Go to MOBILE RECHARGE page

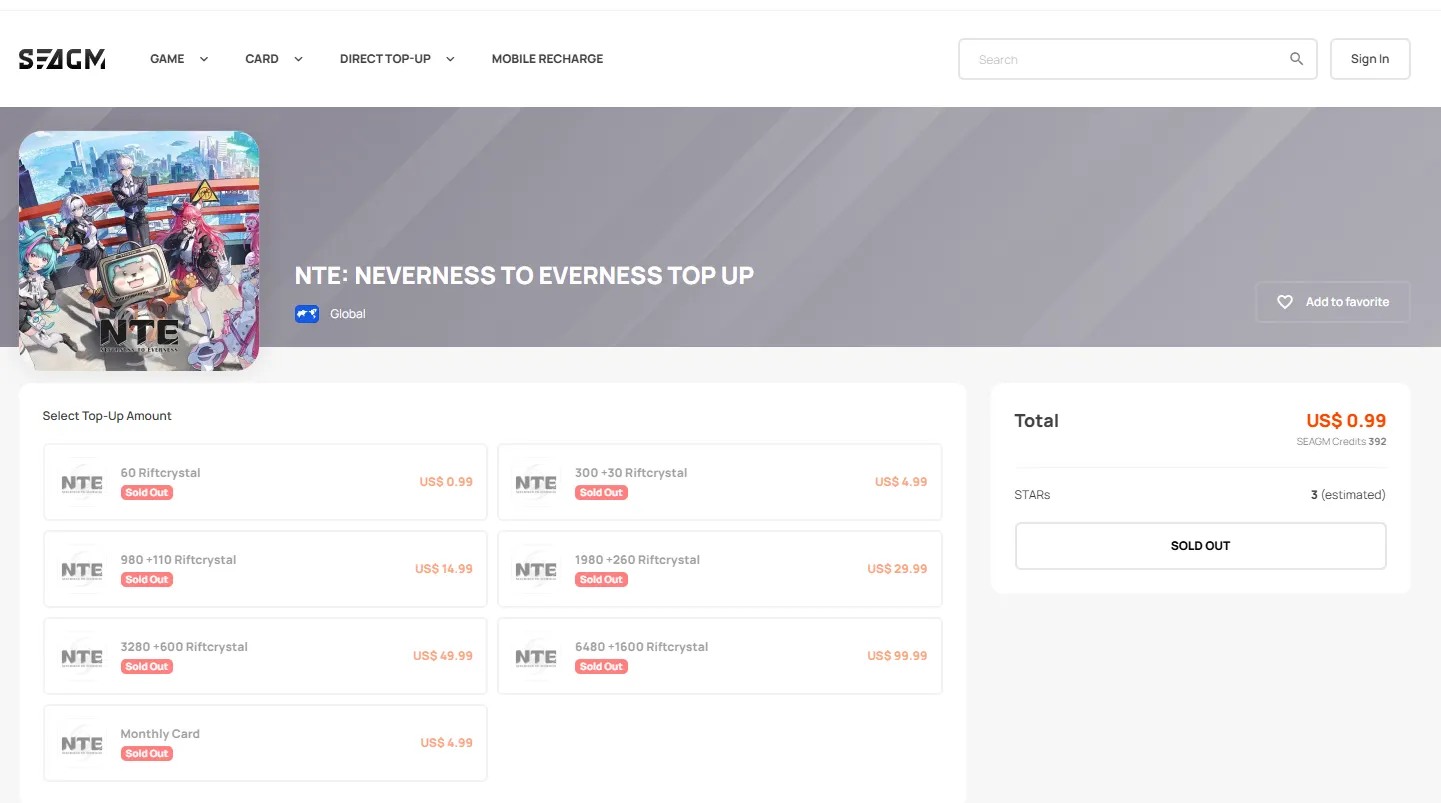[547, 59]
